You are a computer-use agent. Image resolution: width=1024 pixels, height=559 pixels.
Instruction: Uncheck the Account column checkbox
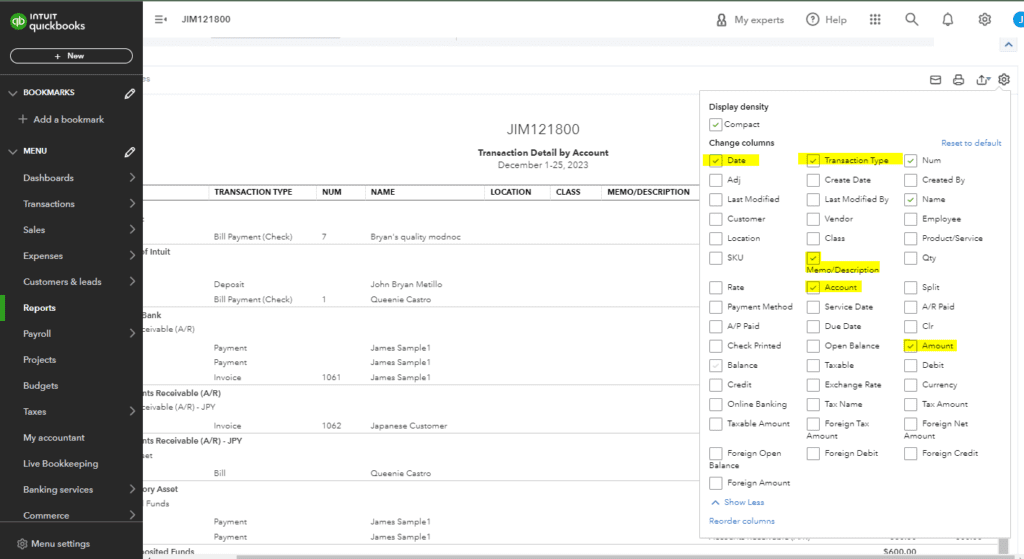pyautogui.click(x=813, y=287)
